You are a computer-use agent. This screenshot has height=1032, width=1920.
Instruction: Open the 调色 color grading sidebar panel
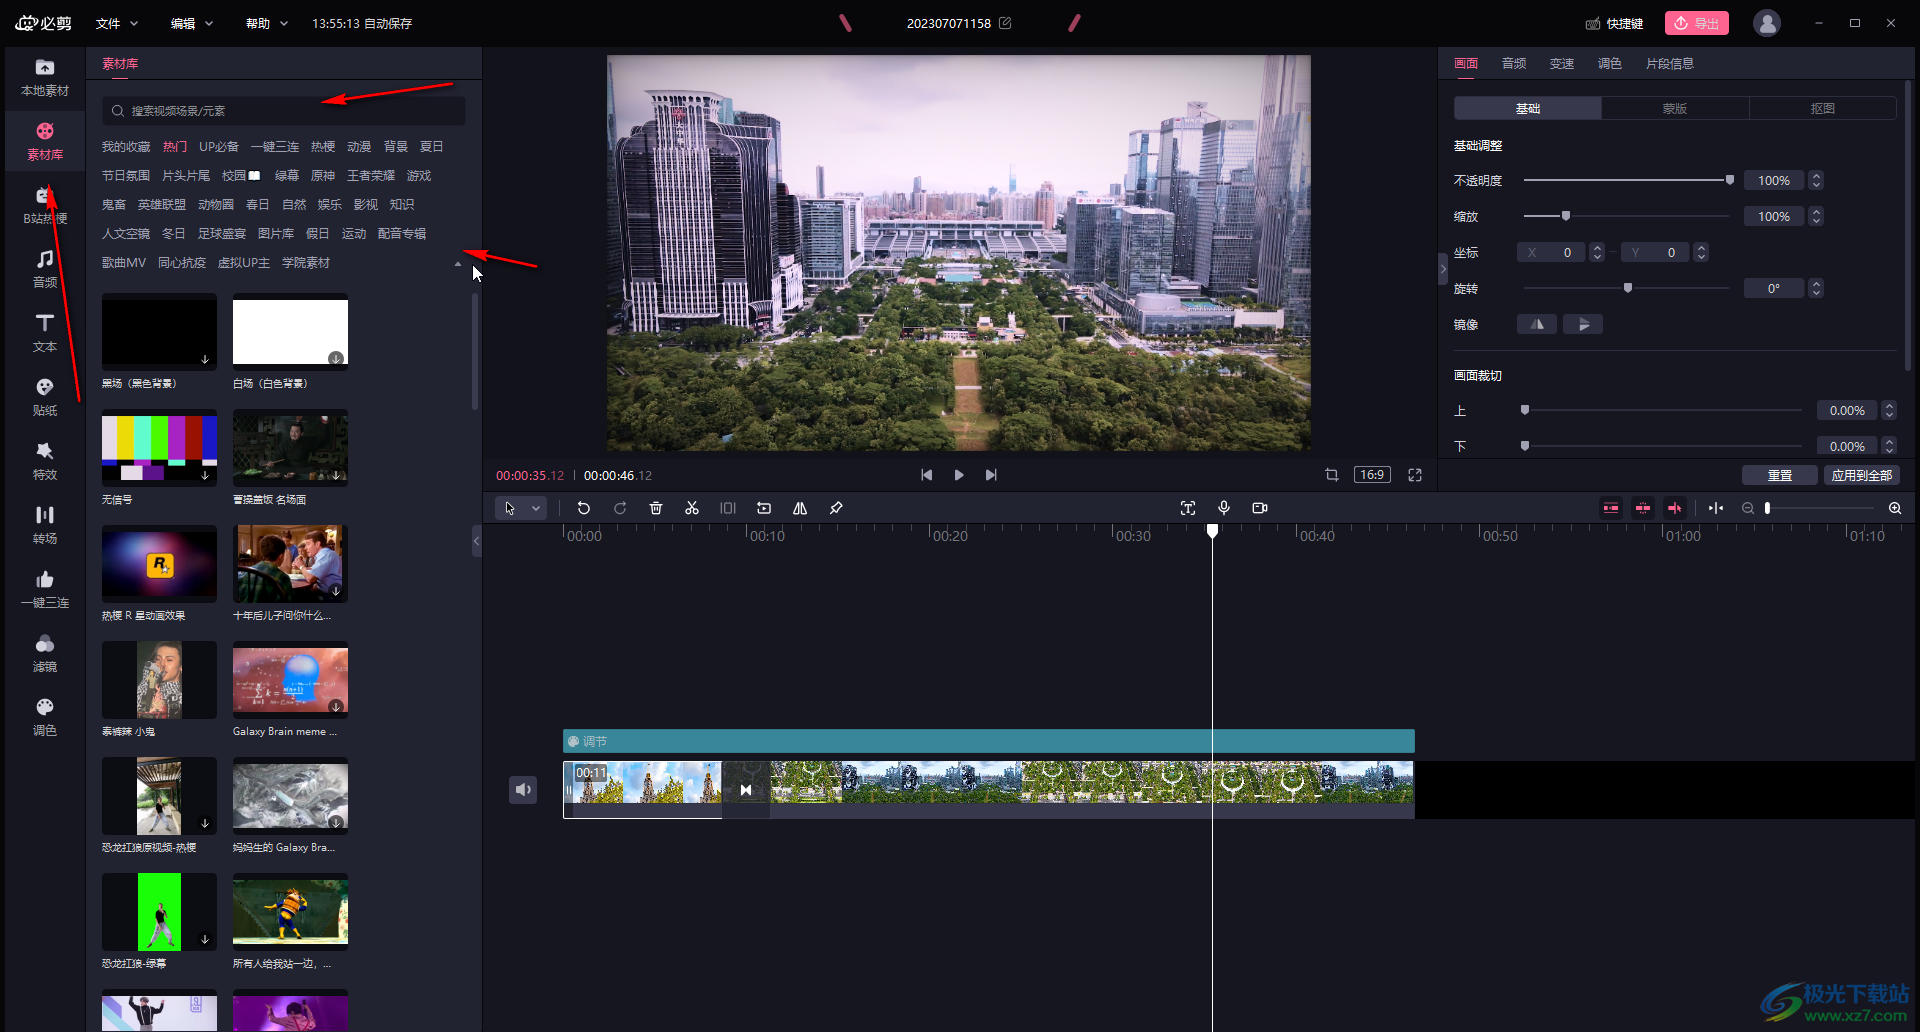click(45, 717)
